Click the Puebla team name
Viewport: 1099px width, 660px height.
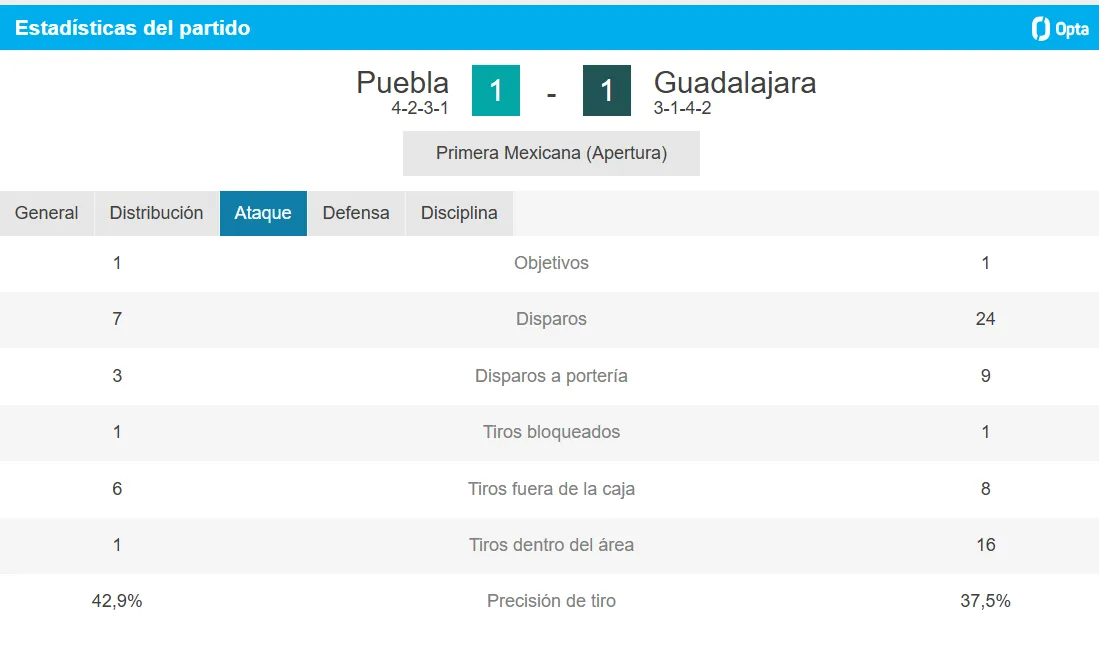point(402,83)
